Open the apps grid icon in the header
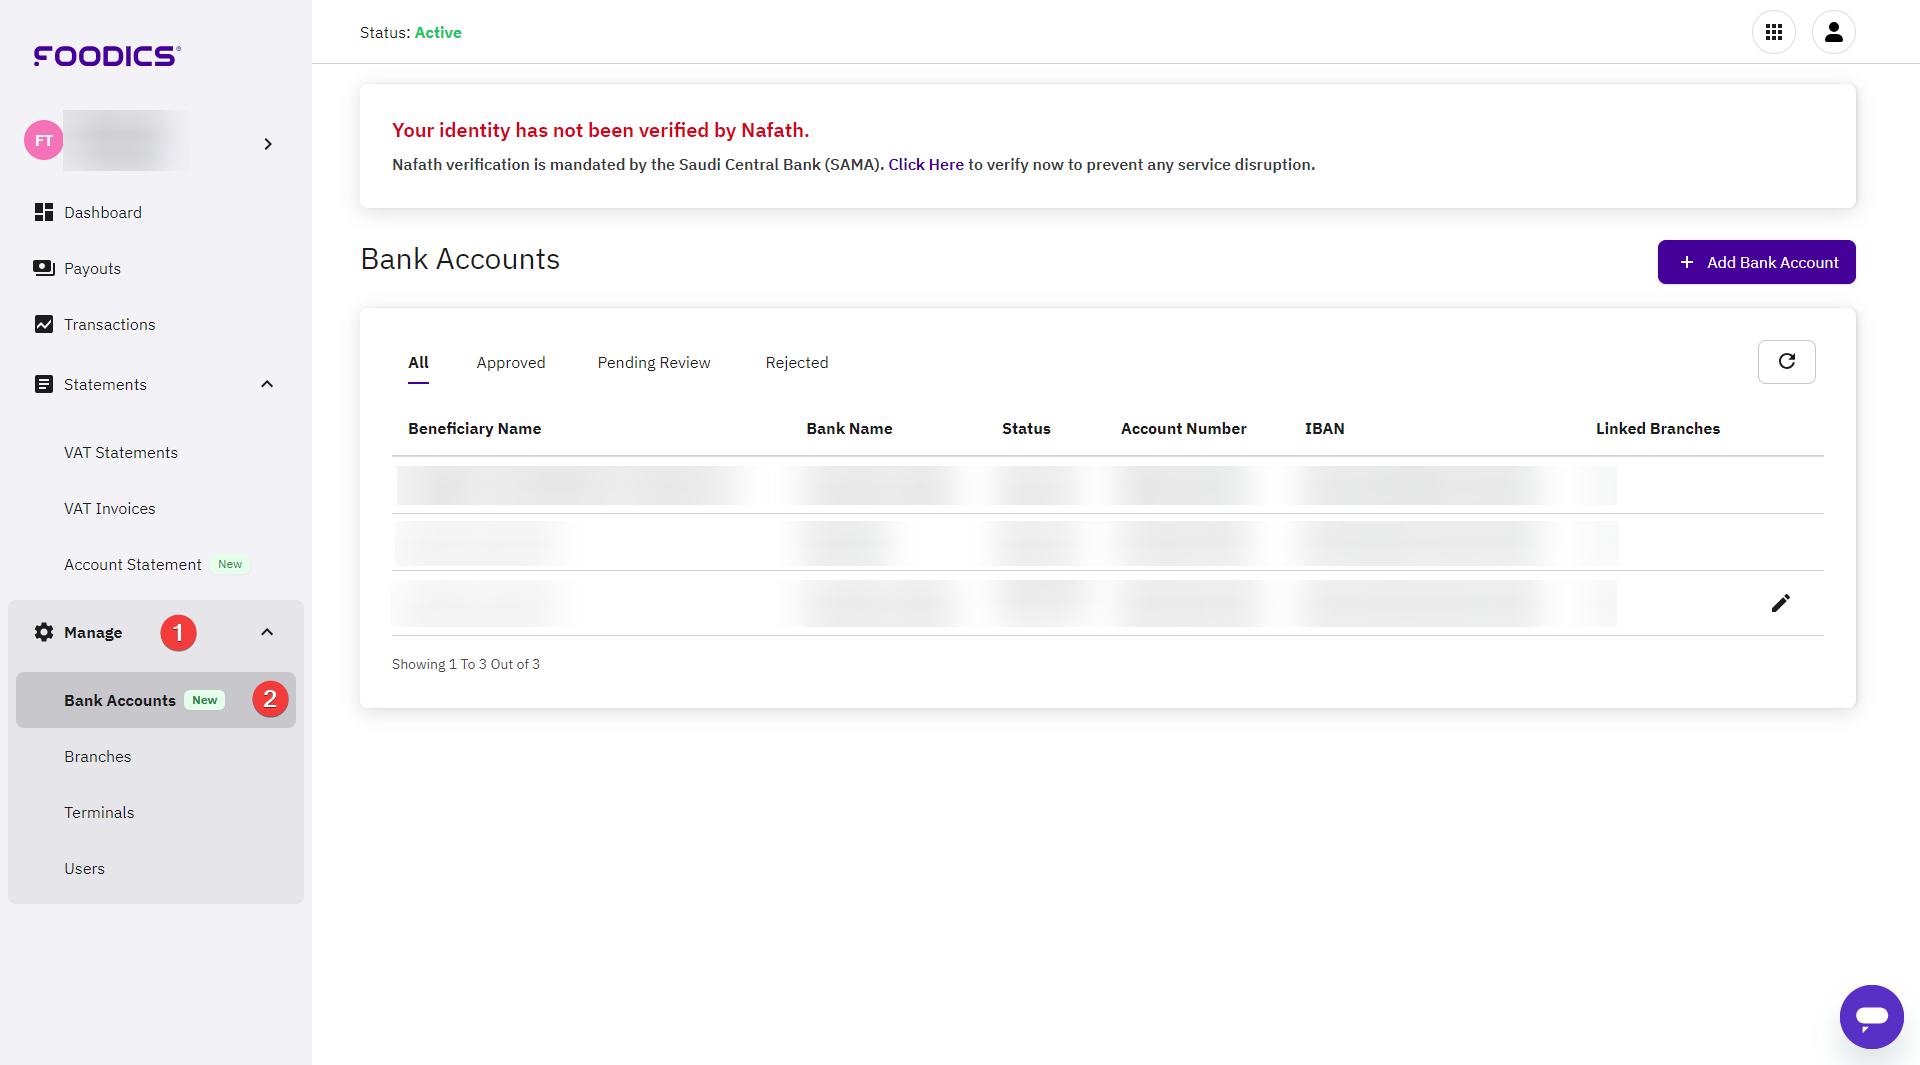Image resolution: width=1920 pixels, height=1065 pixels. (1775, 32)
